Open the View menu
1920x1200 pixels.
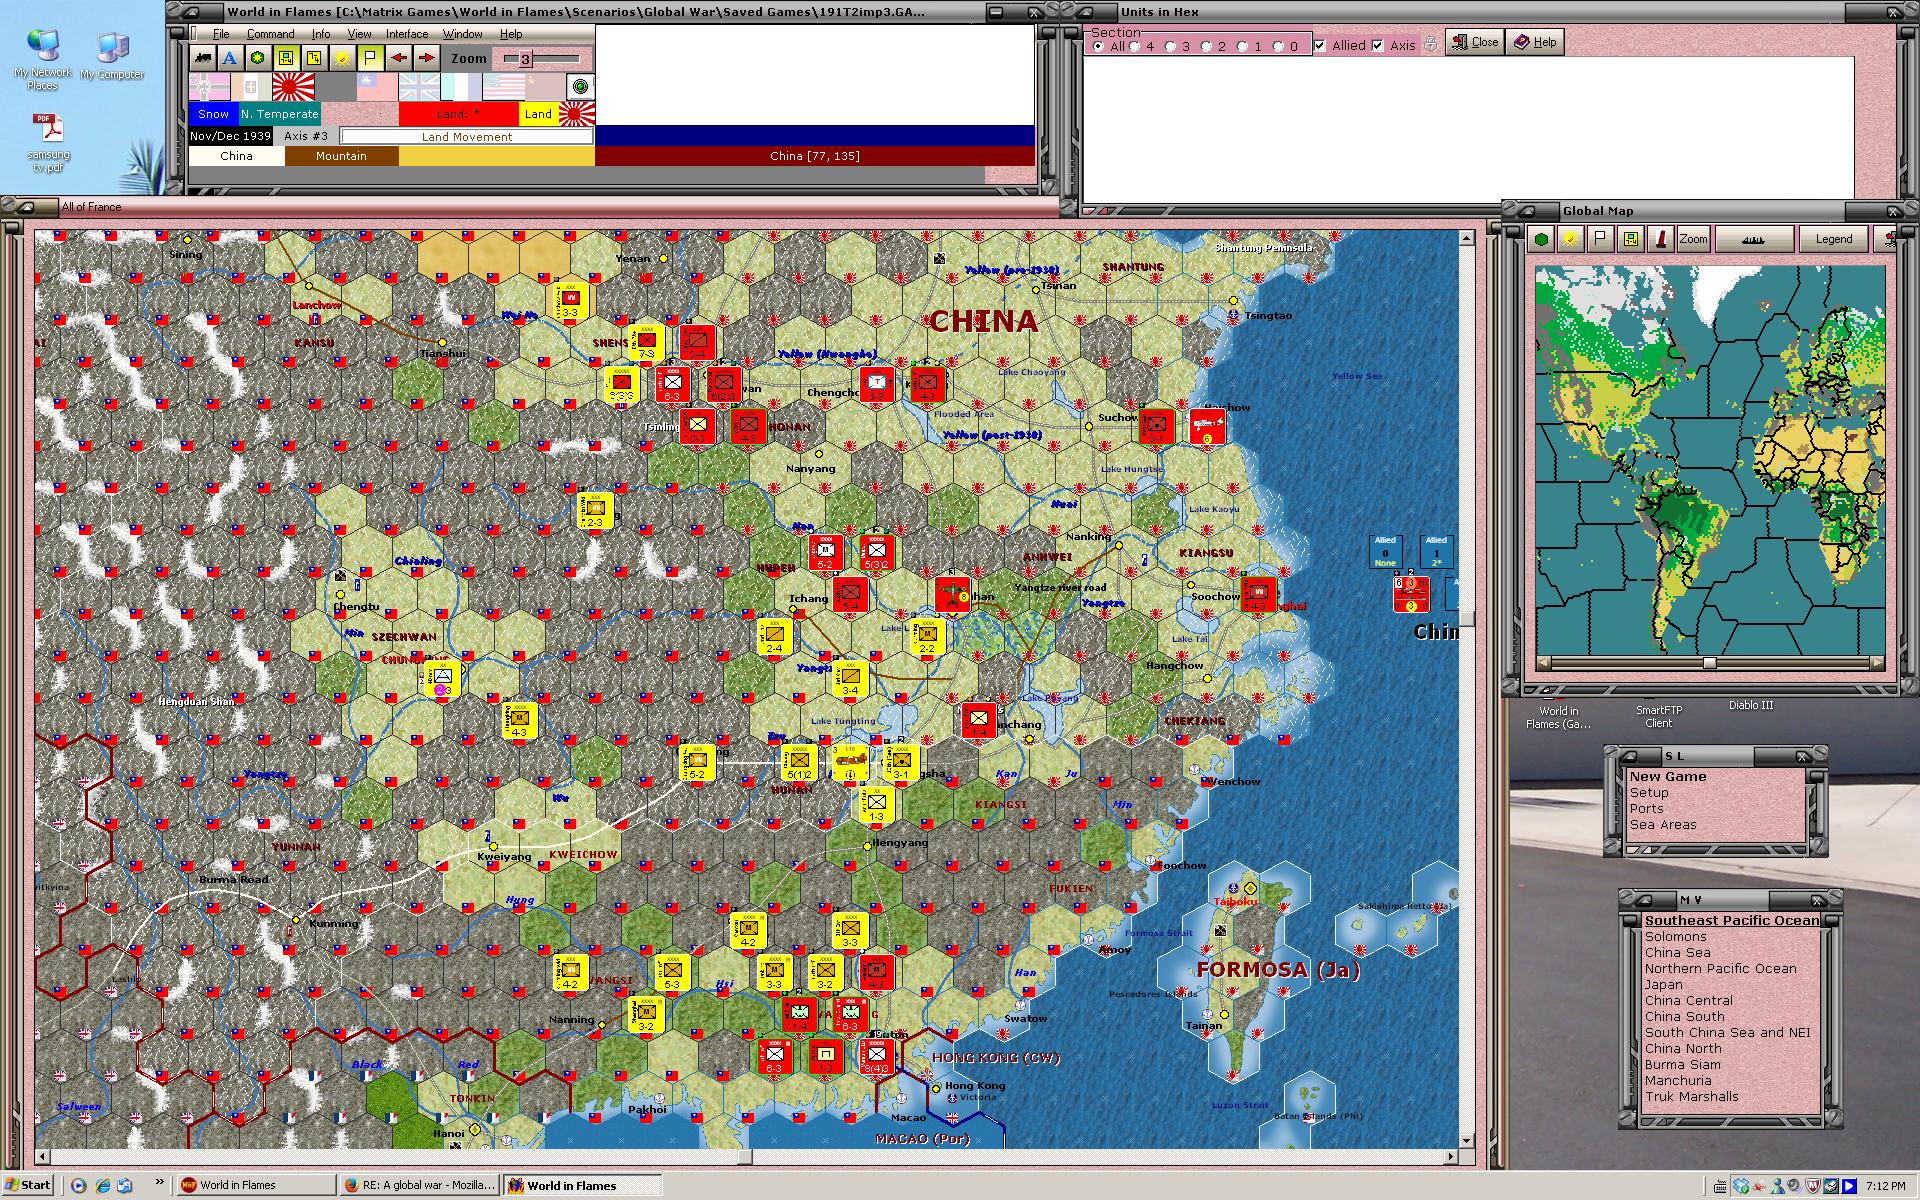(x=359, y=34)
